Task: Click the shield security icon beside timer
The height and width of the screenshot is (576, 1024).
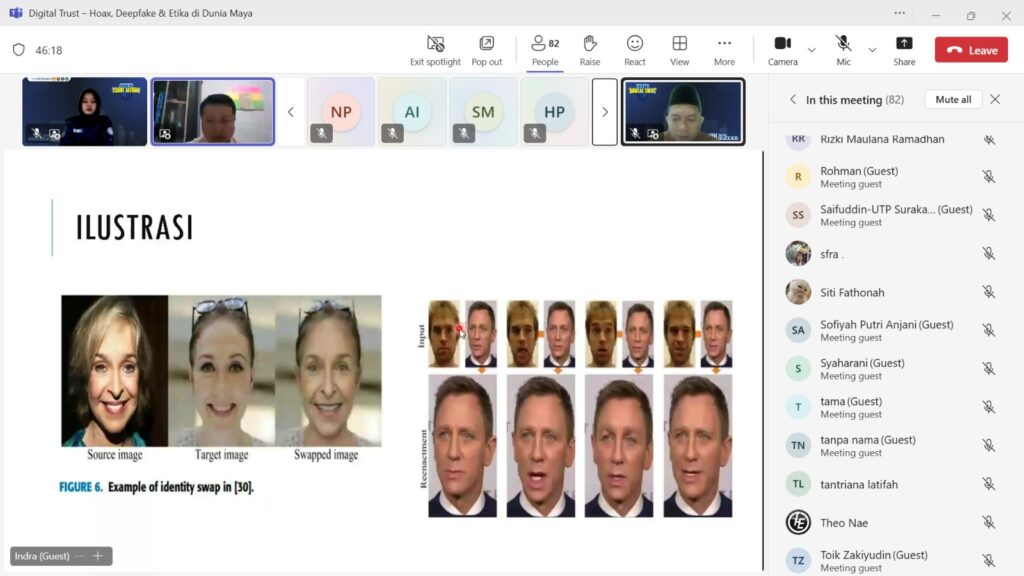Action: pos(18,50)
